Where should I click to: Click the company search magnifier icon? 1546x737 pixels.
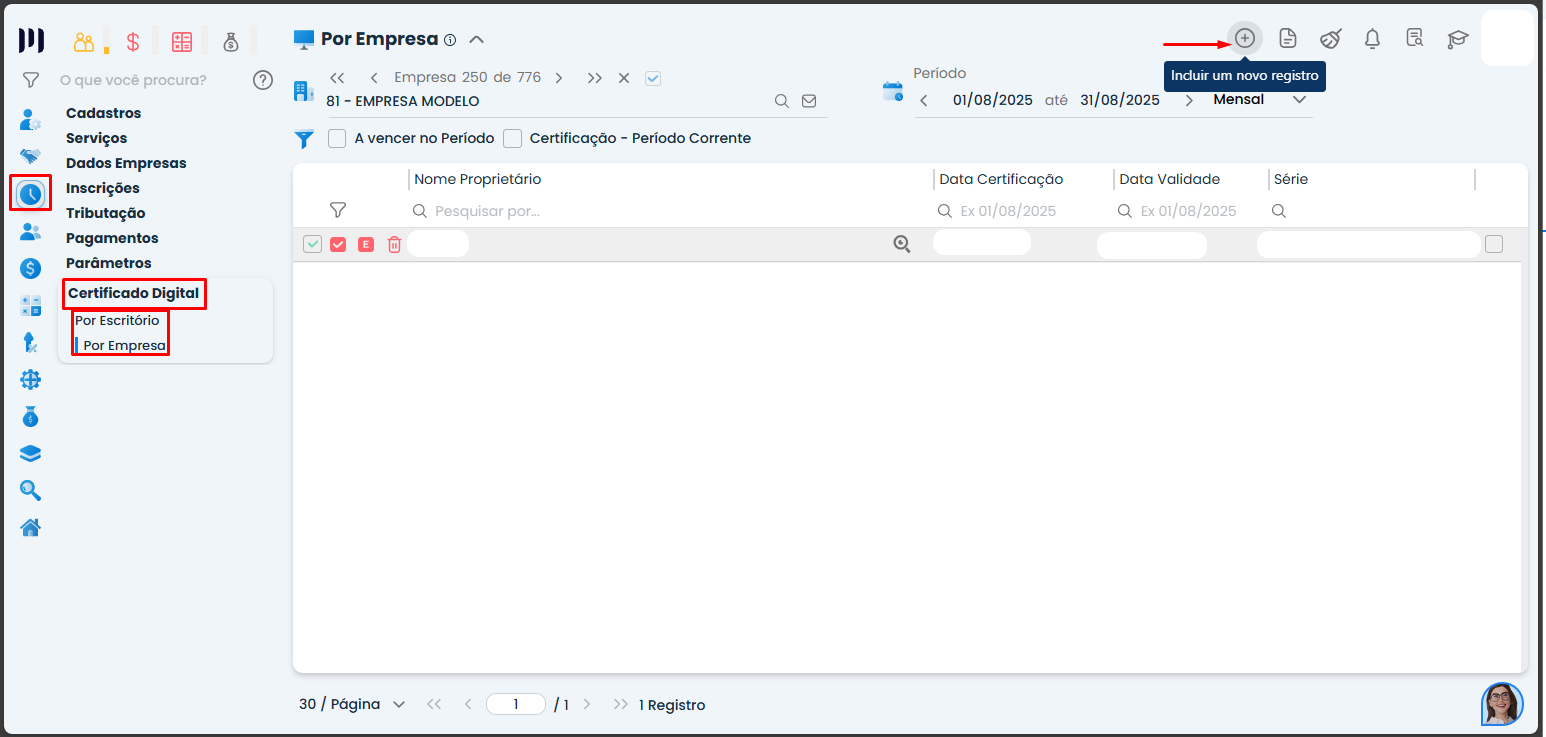tap(782, 101)
